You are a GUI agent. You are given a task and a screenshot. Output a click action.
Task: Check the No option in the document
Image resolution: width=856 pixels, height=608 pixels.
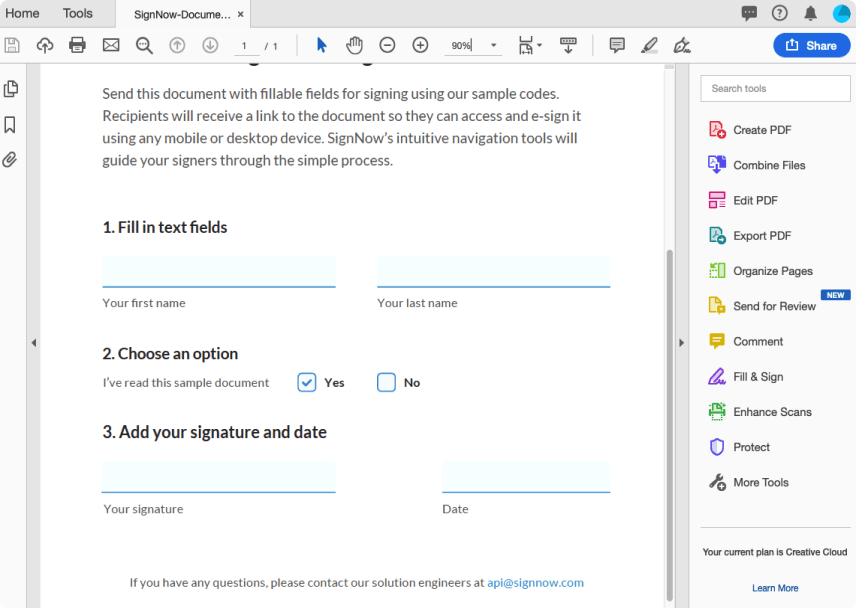click(386, 382)
